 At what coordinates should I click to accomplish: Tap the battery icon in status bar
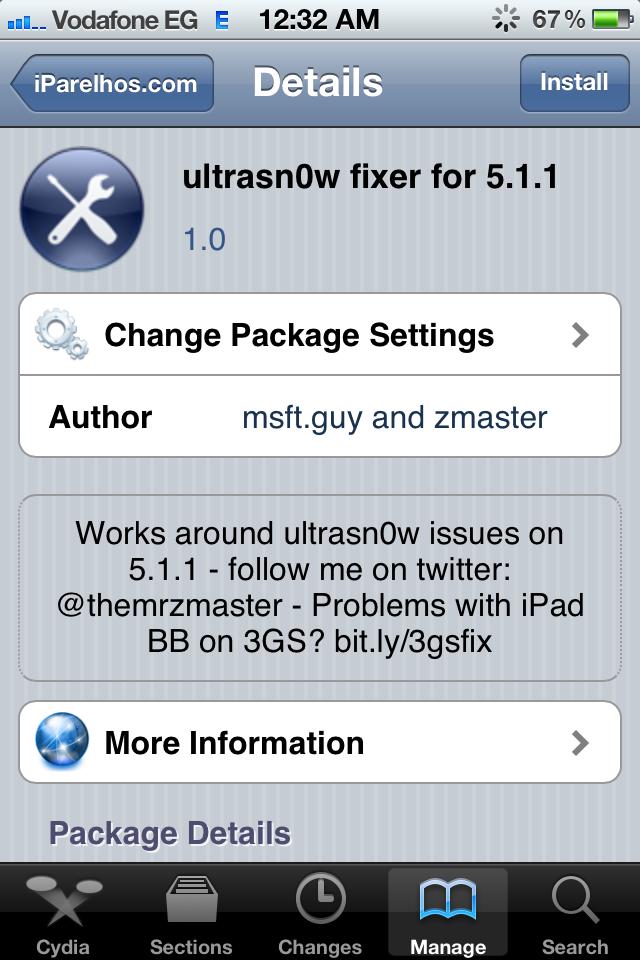(612, 20)
